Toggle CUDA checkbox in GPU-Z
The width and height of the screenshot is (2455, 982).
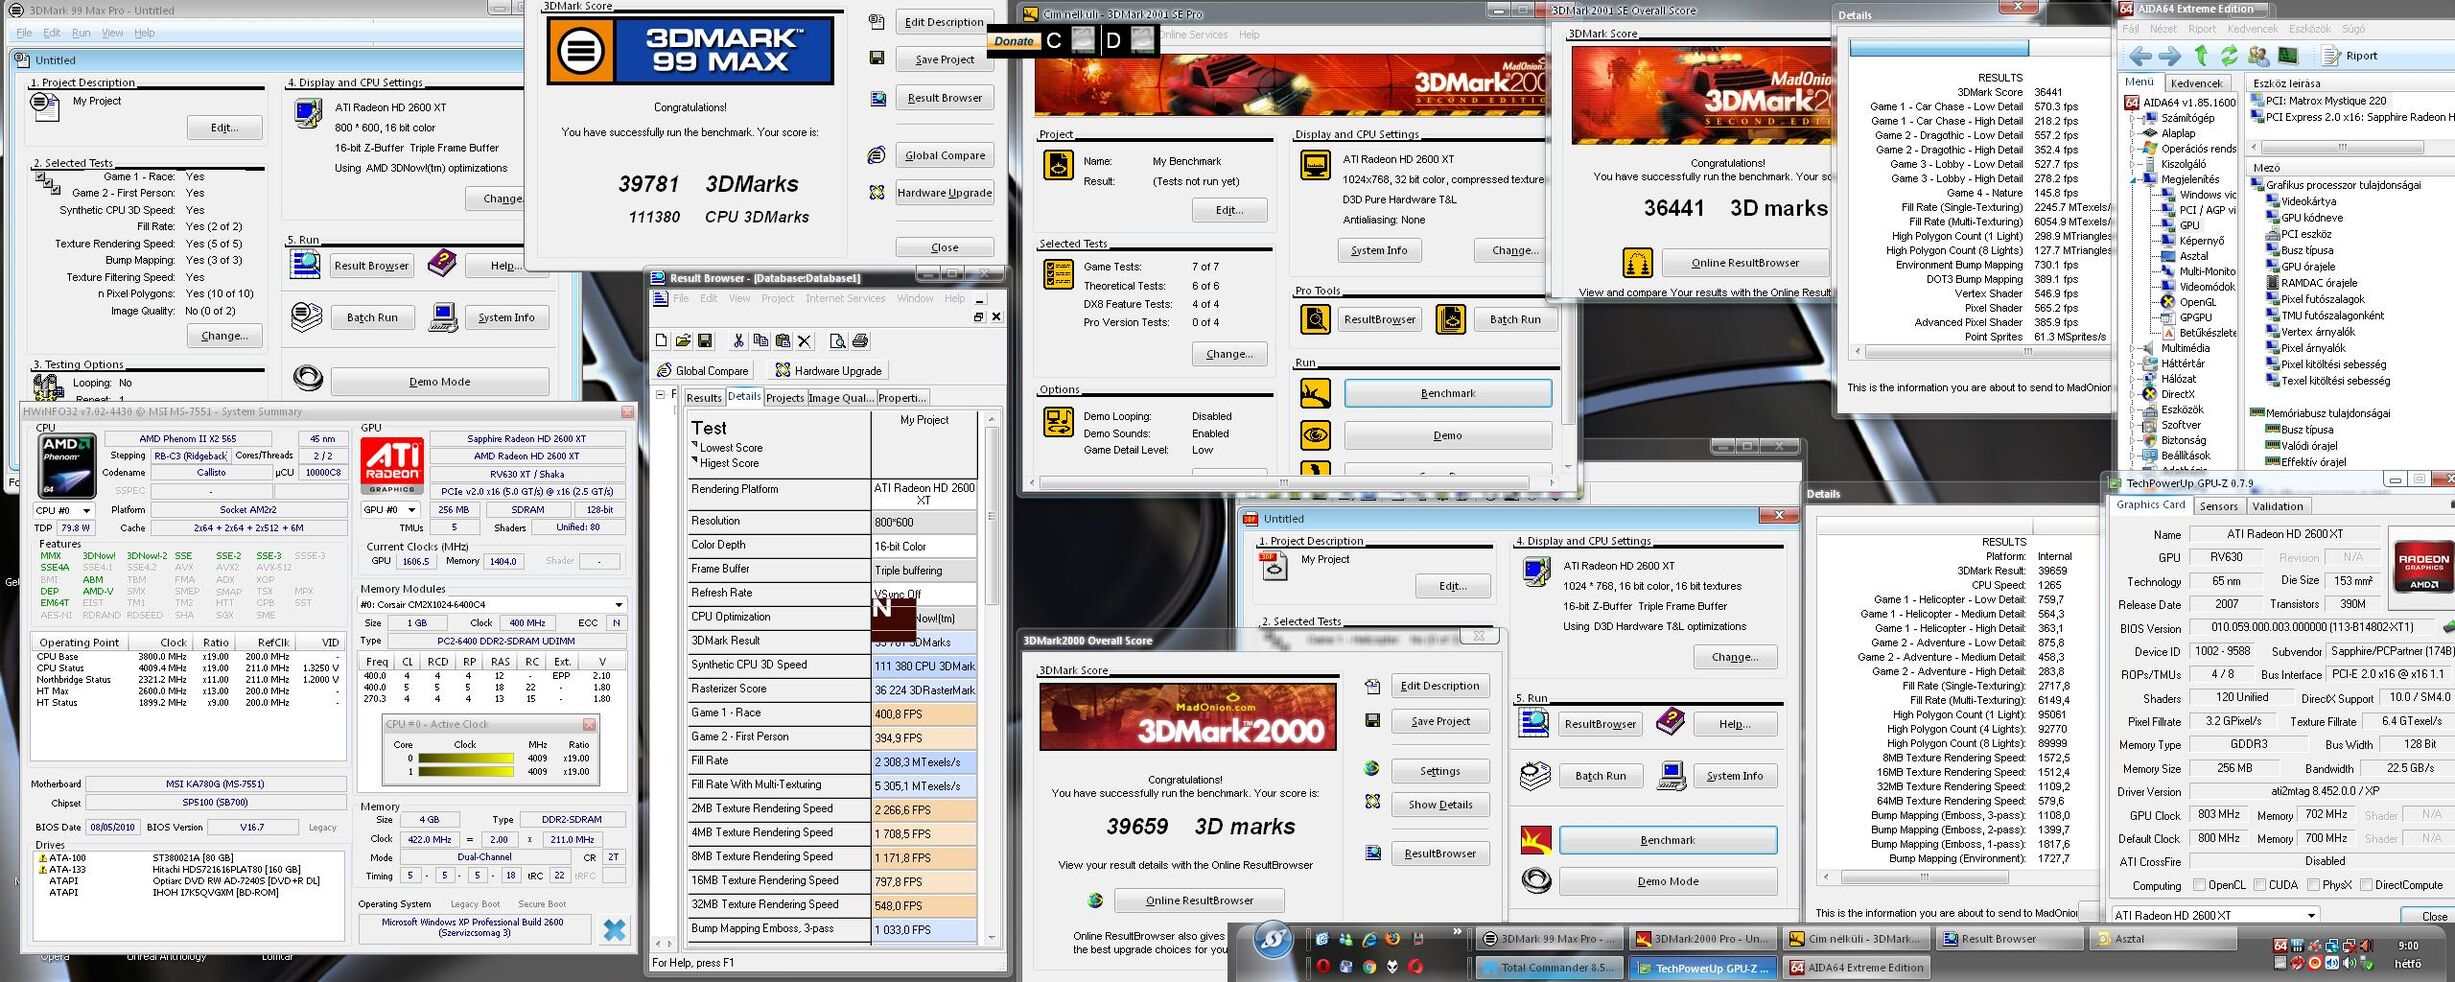[2259, 885]
